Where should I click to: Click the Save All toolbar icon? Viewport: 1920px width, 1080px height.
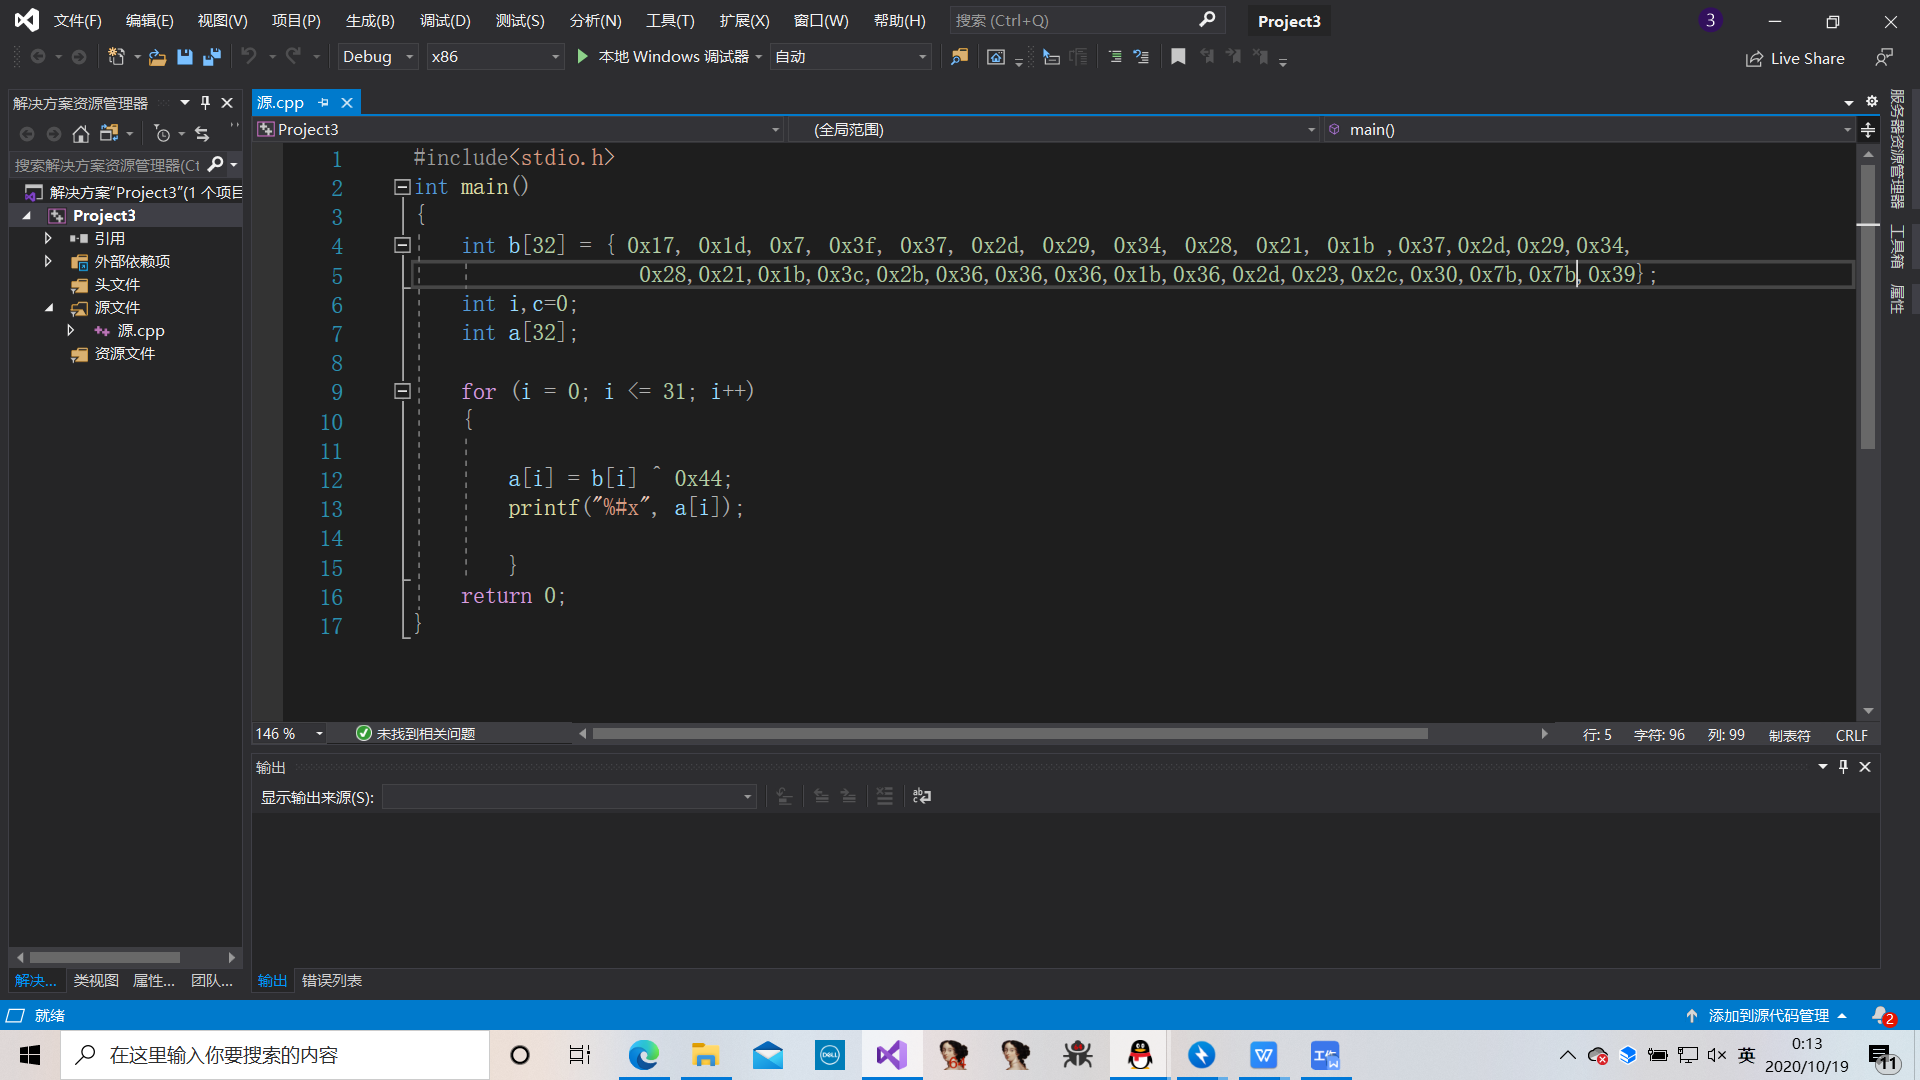[211, 57]
